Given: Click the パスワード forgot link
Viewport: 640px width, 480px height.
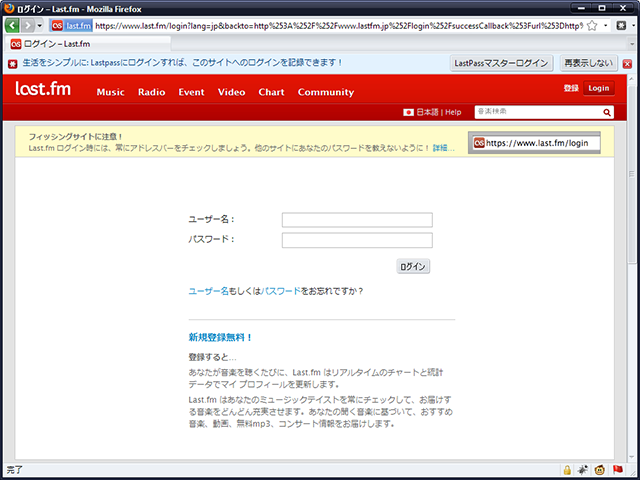Looking at the screenshot, I should [280, 291].
